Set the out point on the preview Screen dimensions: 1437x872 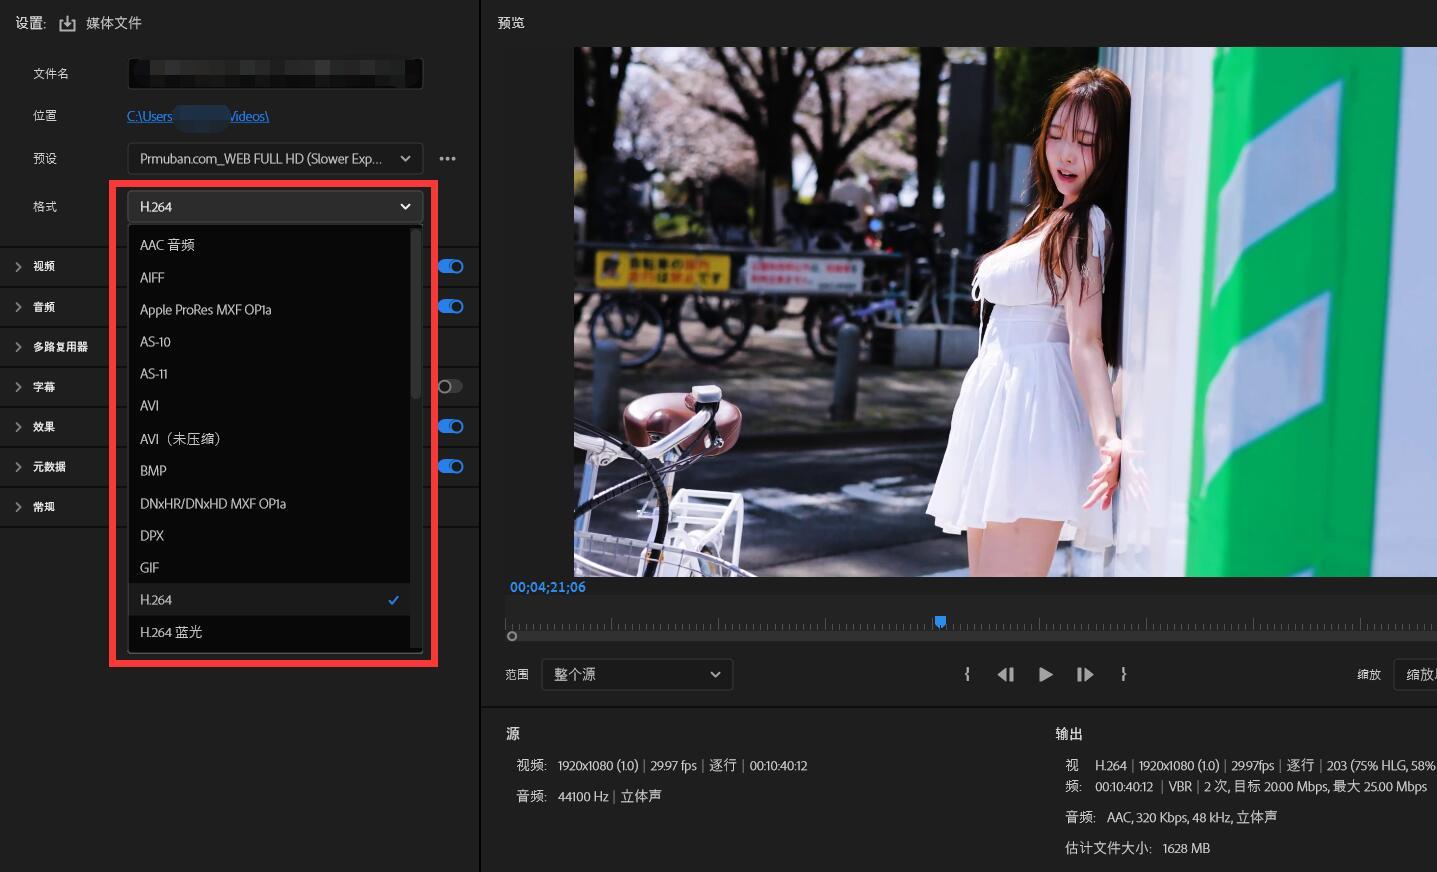1123,674
